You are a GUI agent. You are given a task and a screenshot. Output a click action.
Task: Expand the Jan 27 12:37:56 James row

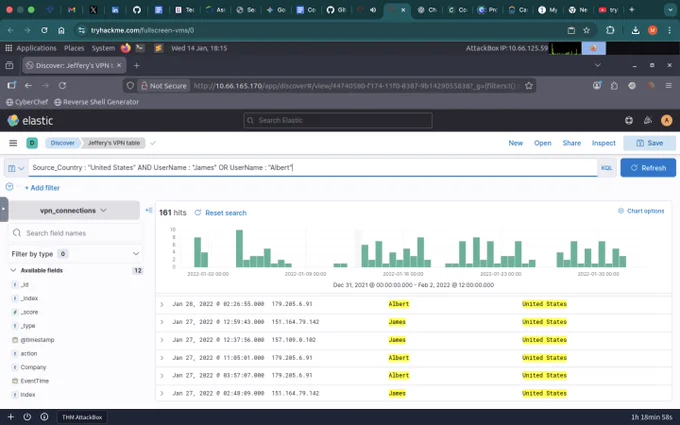coord(162,340)
